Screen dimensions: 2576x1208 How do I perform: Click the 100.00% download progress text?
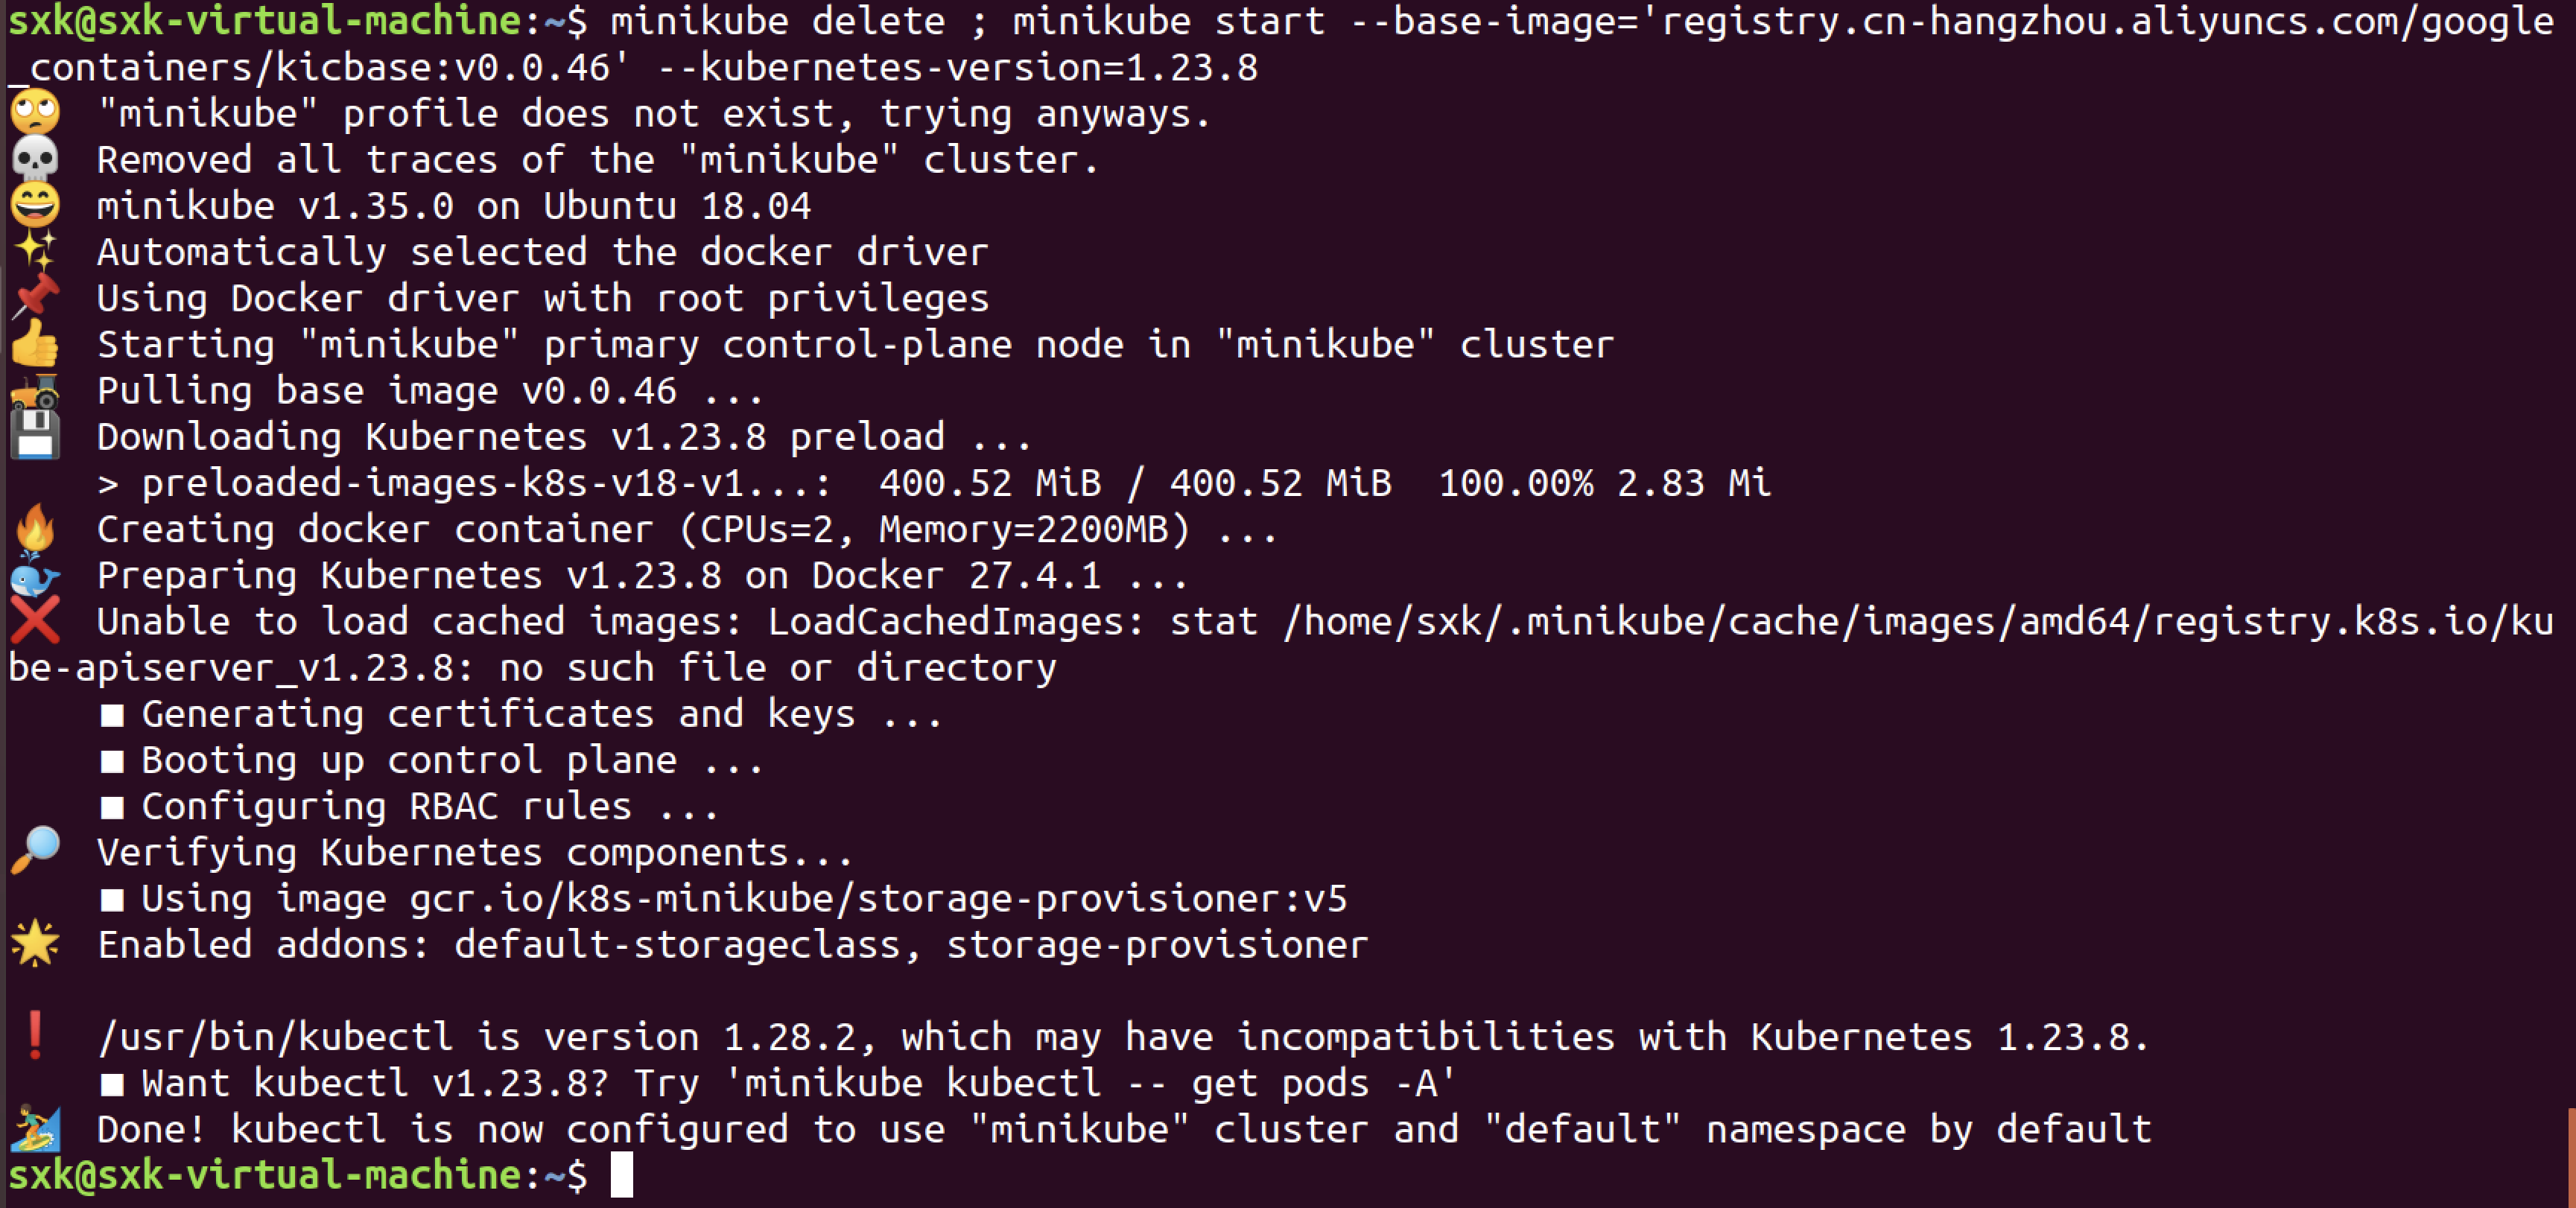(1515, 483)
